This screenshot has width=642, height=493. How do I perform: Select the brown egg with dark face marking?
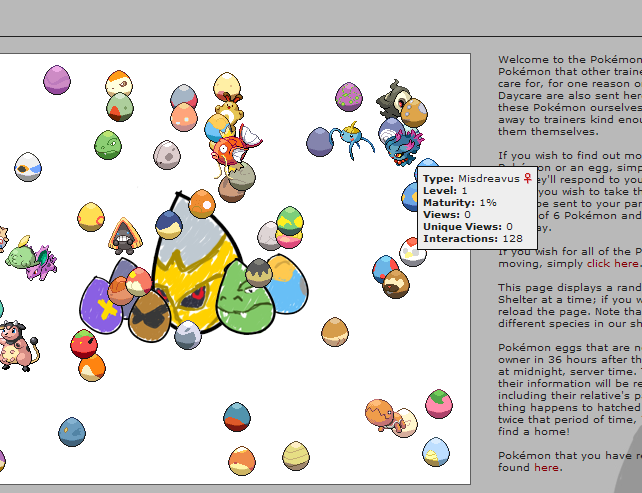click(396, 284)
